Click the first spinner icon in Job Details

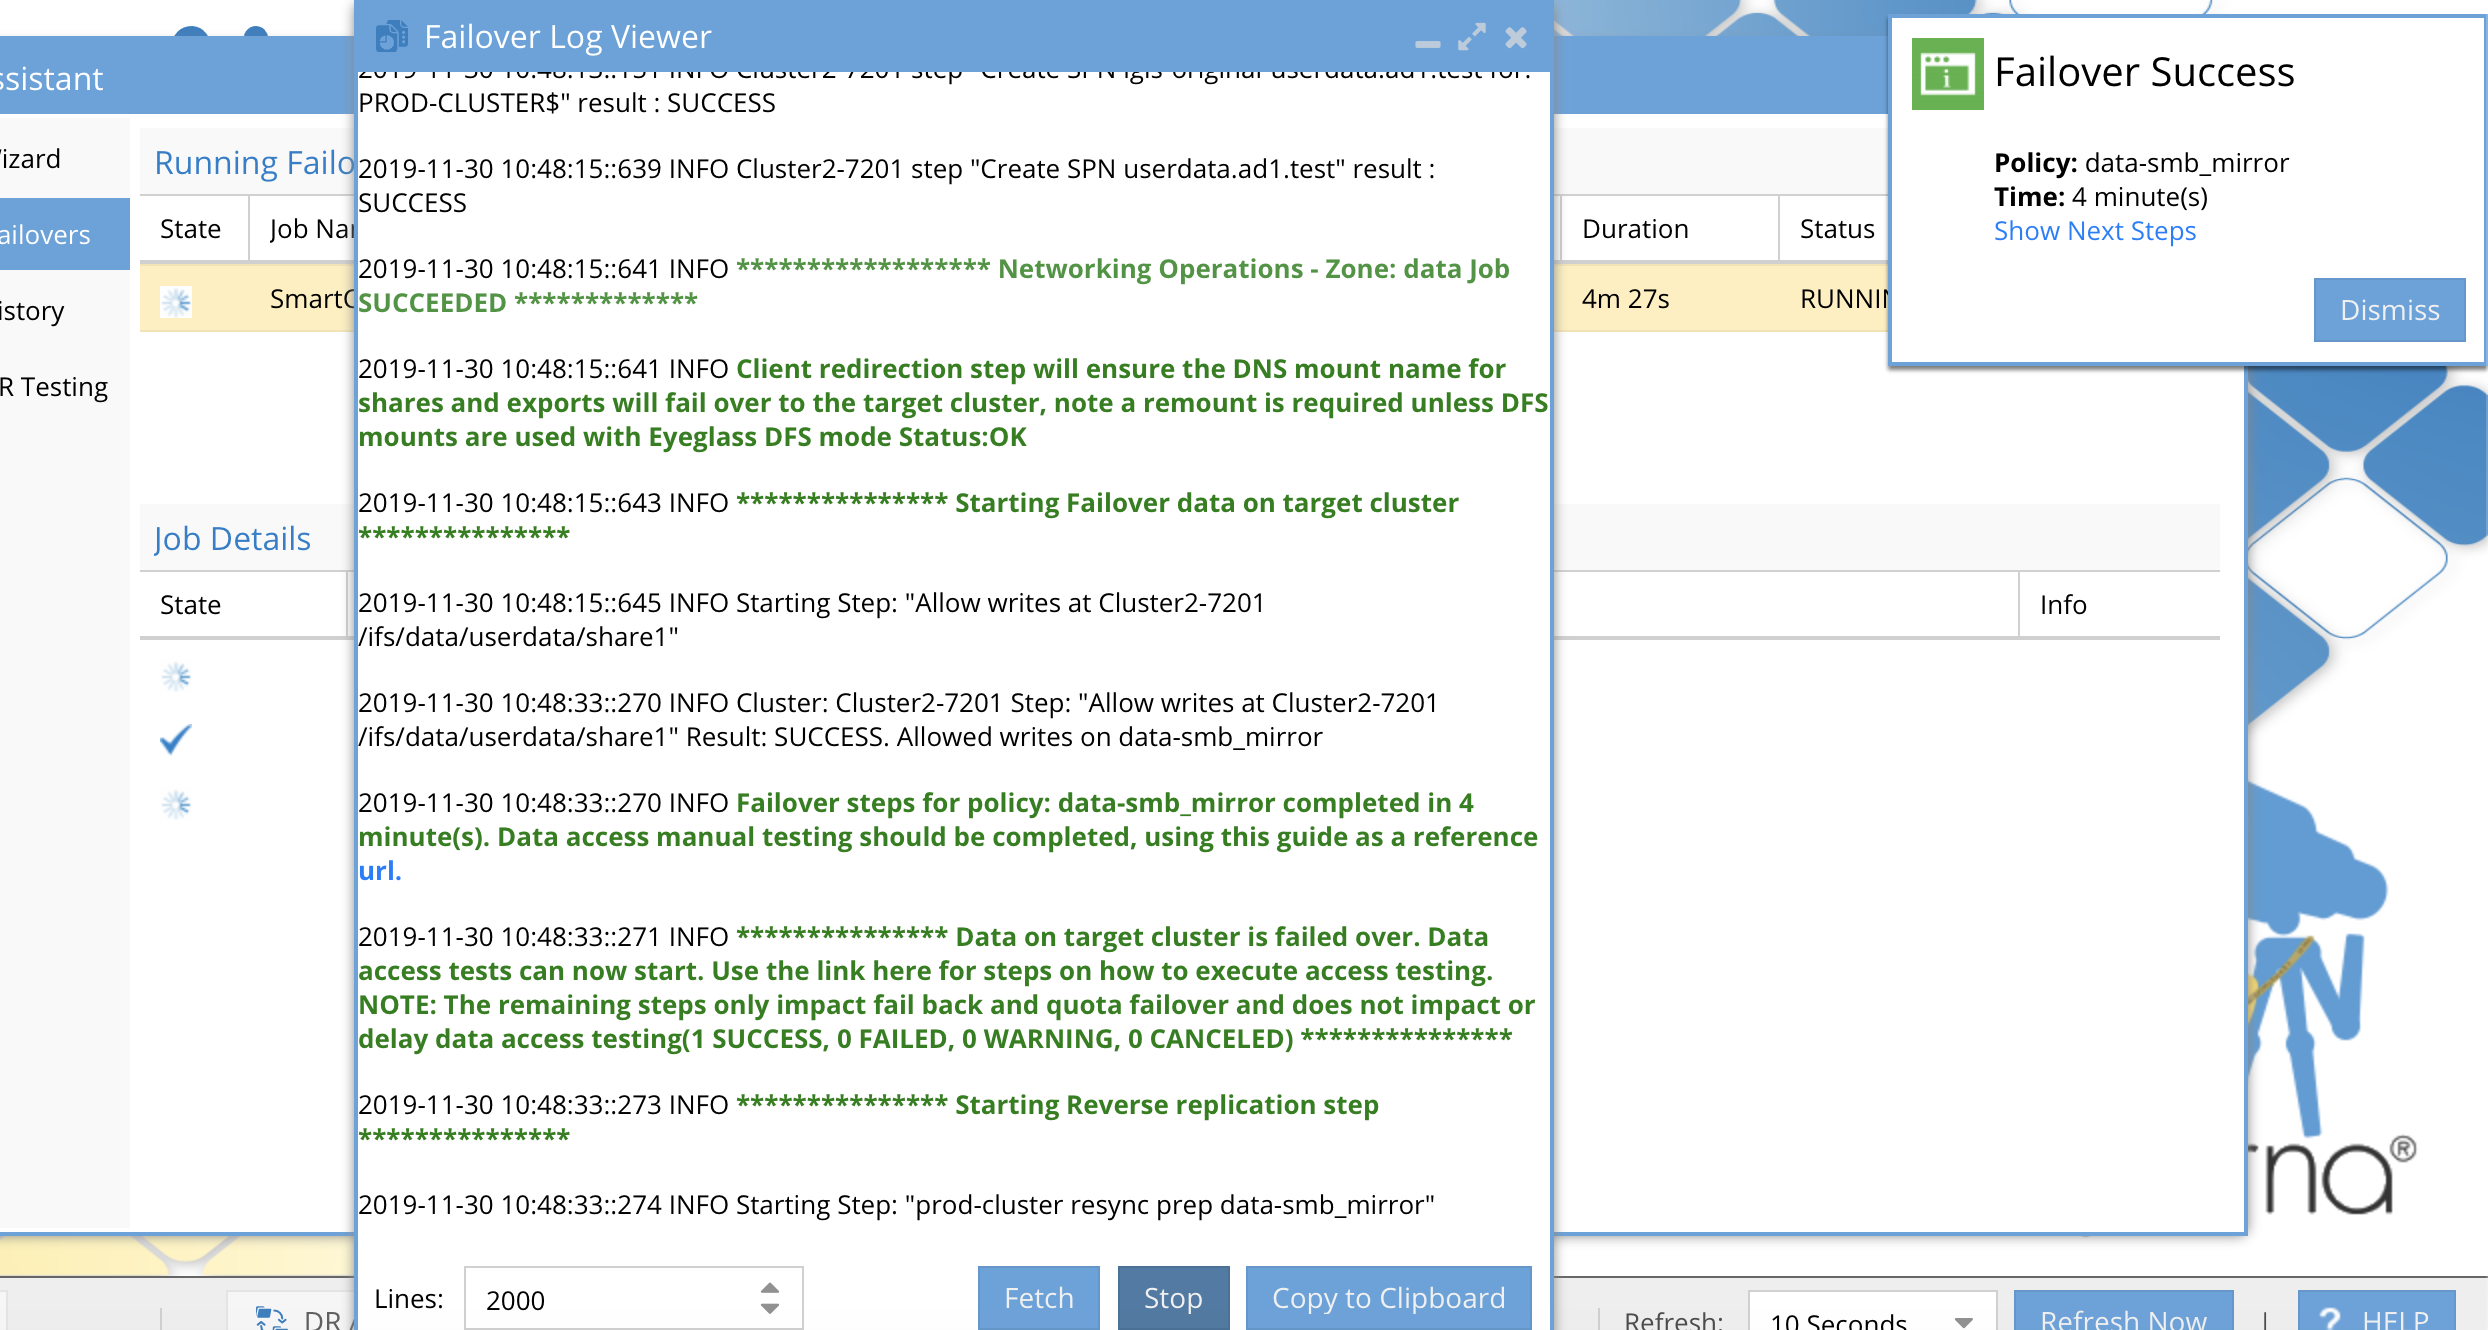click(x=177, y=677)
